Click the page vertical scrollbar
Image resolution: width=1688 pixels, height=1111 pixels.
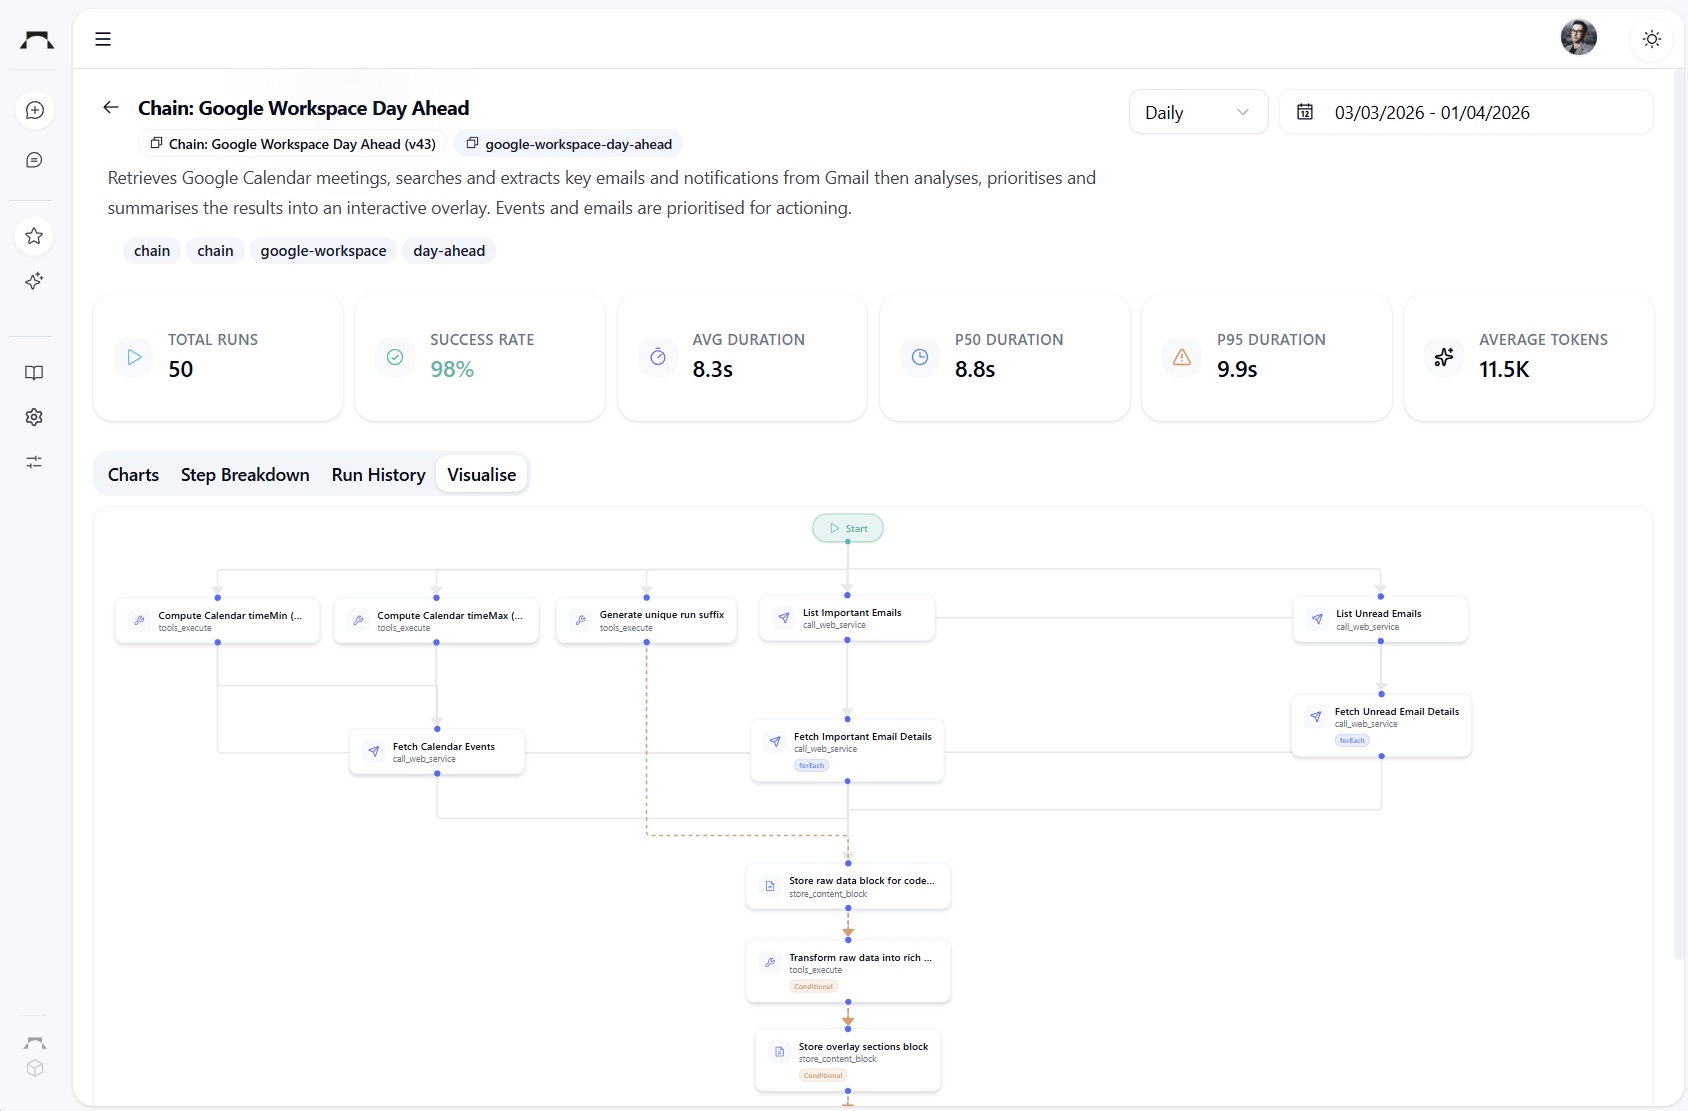[1679, 515]
